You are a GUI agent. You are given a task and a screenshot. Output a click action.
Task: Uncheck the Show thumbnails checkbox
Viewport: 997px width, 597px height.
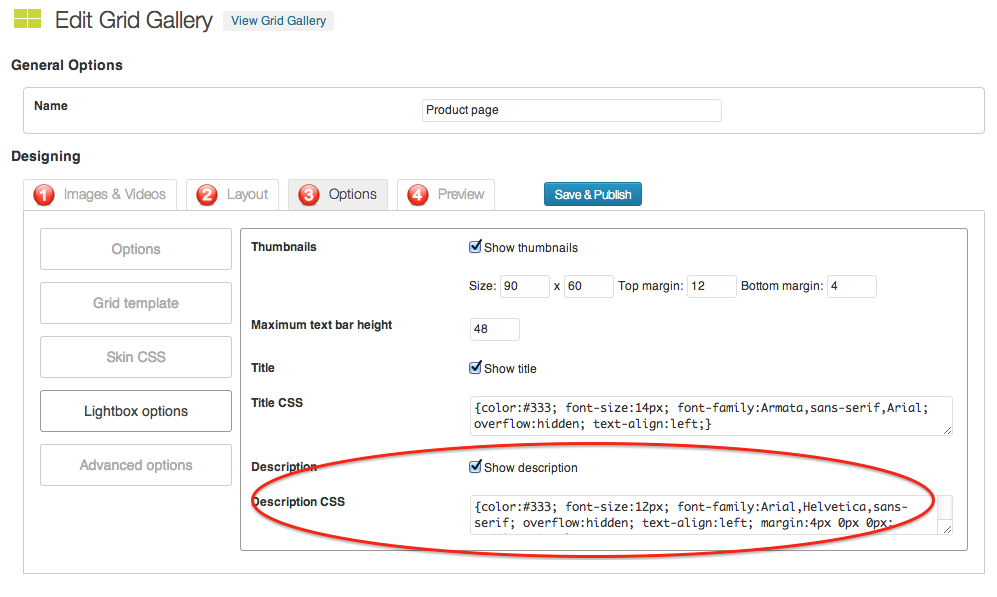(476, 247)
